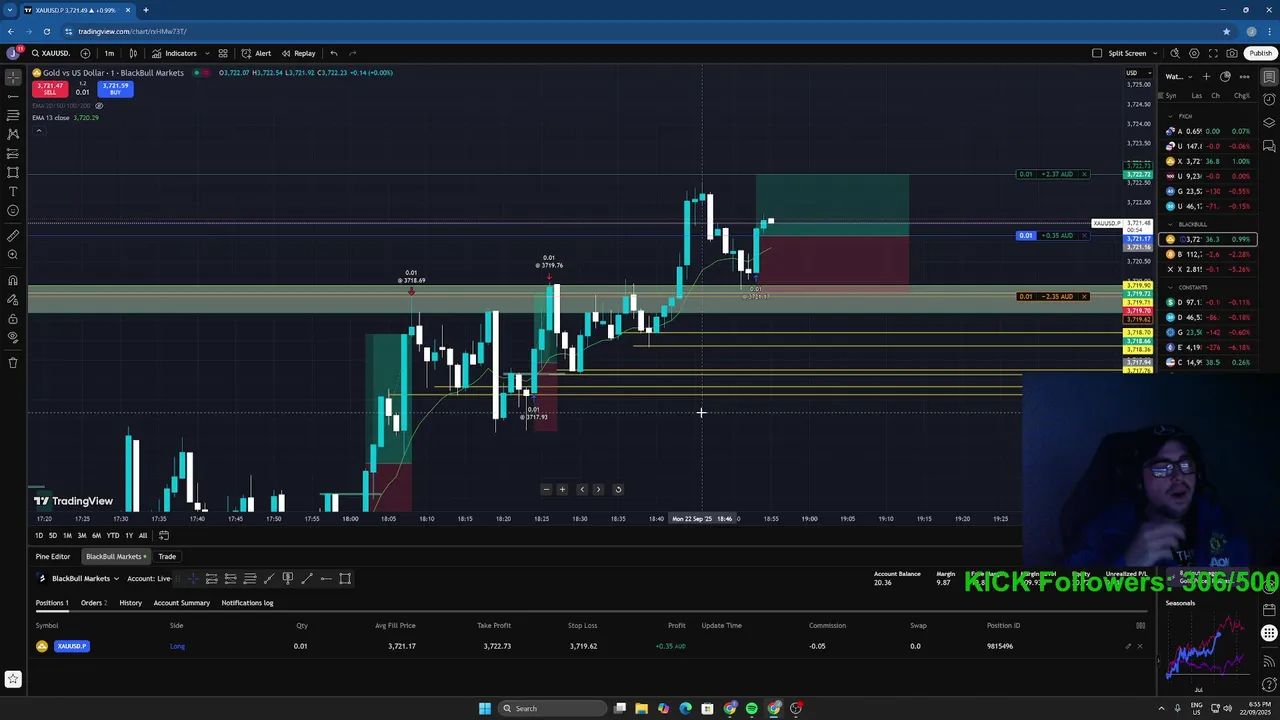1280x720 pixels.
Task: Cancel the +2.37 AUD take profit order
Action: point(1084,174)
